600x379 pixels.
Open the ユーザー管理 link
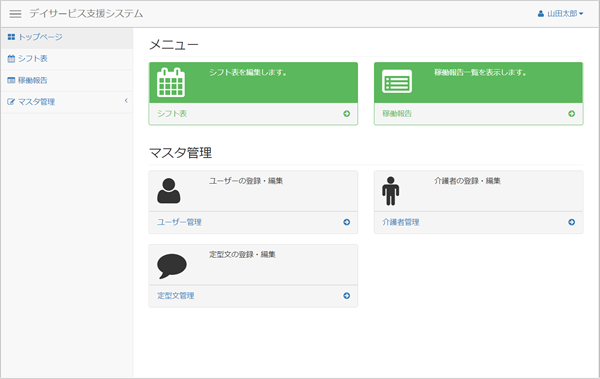pyautogui.click(x=179, y=222)
